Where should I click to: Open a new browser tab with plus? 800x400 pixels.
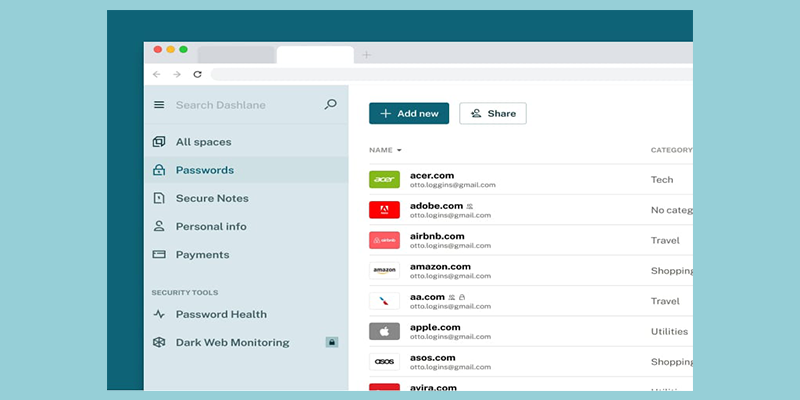[x=366, y=55]
